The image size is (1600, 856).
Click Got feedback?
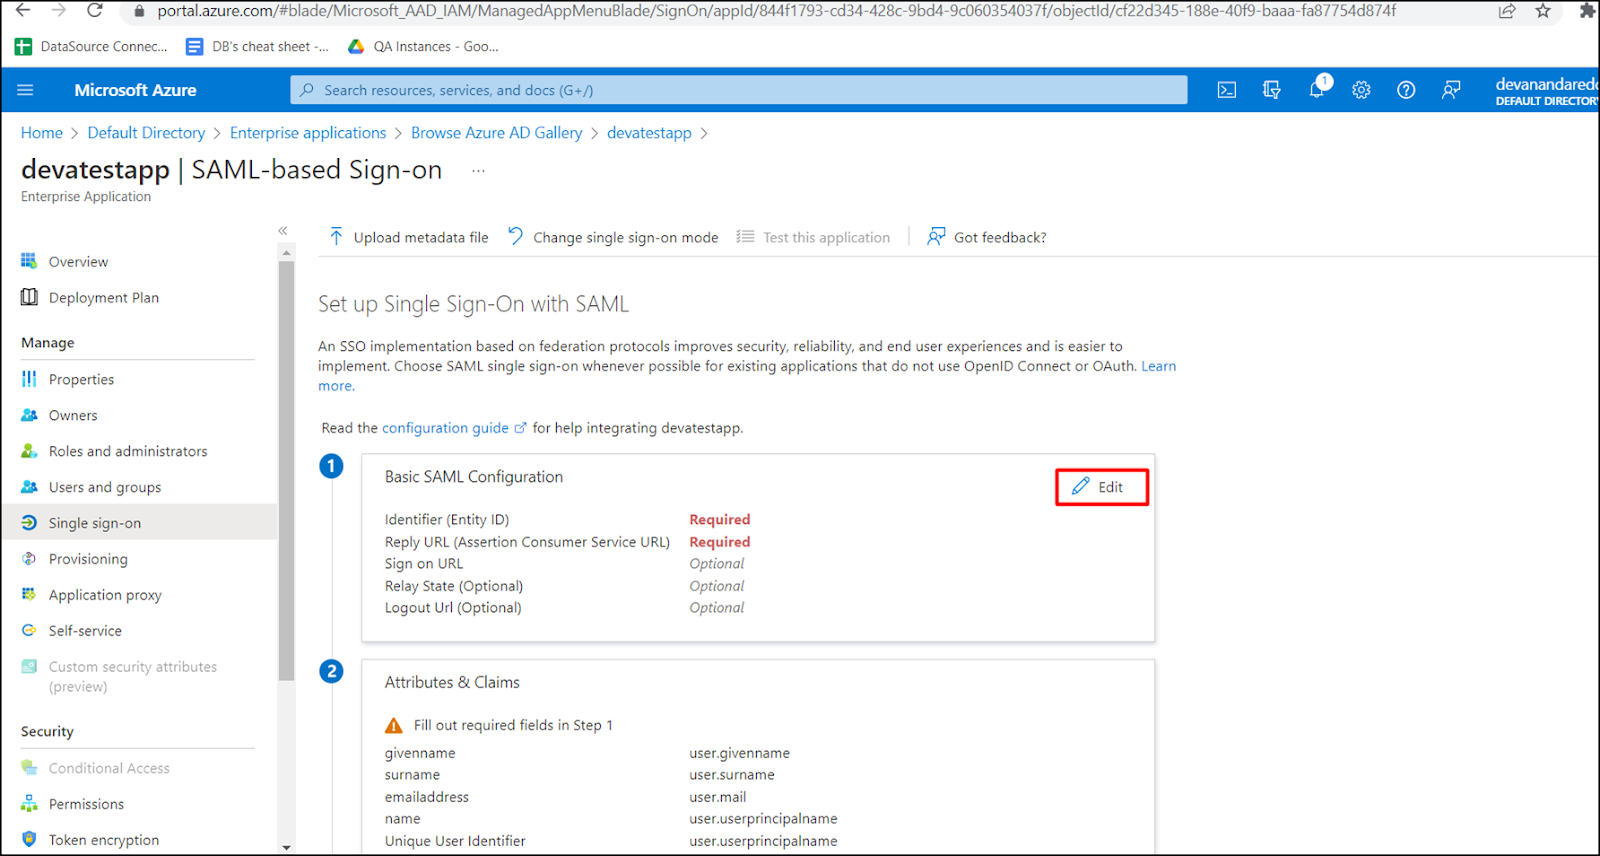point(986,237)
